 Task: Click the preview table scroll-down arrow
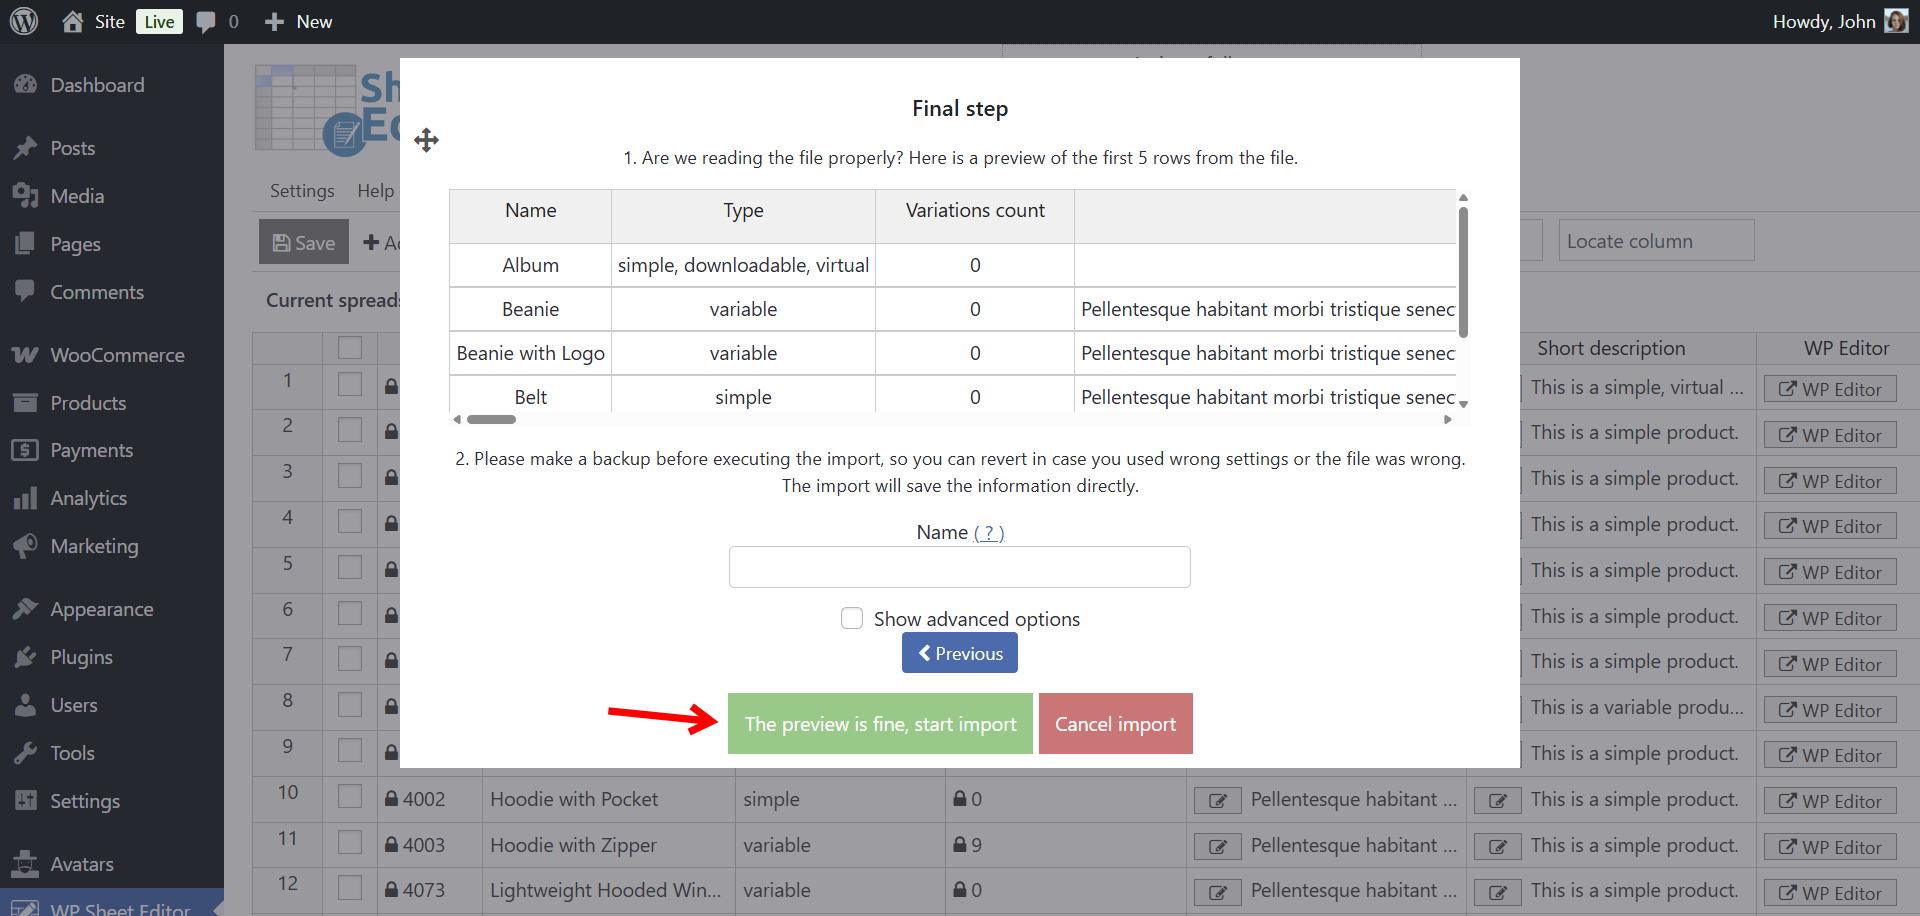[1463, 404]
